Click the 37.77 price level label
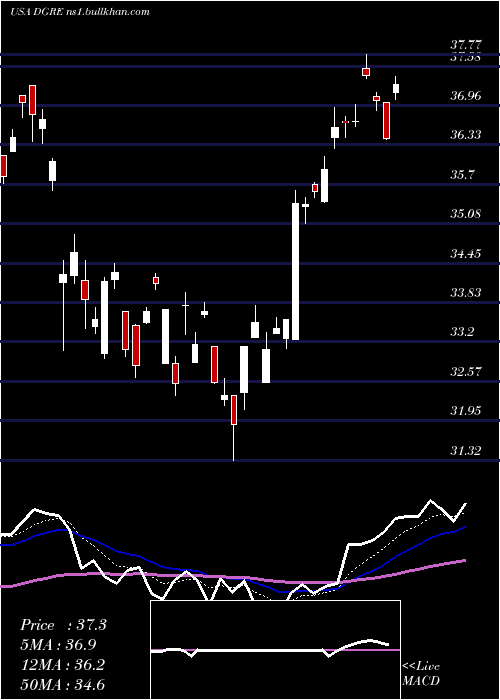The width and height of the screenshot is (500, 700). pyautogui.click(x=466, y=45)
